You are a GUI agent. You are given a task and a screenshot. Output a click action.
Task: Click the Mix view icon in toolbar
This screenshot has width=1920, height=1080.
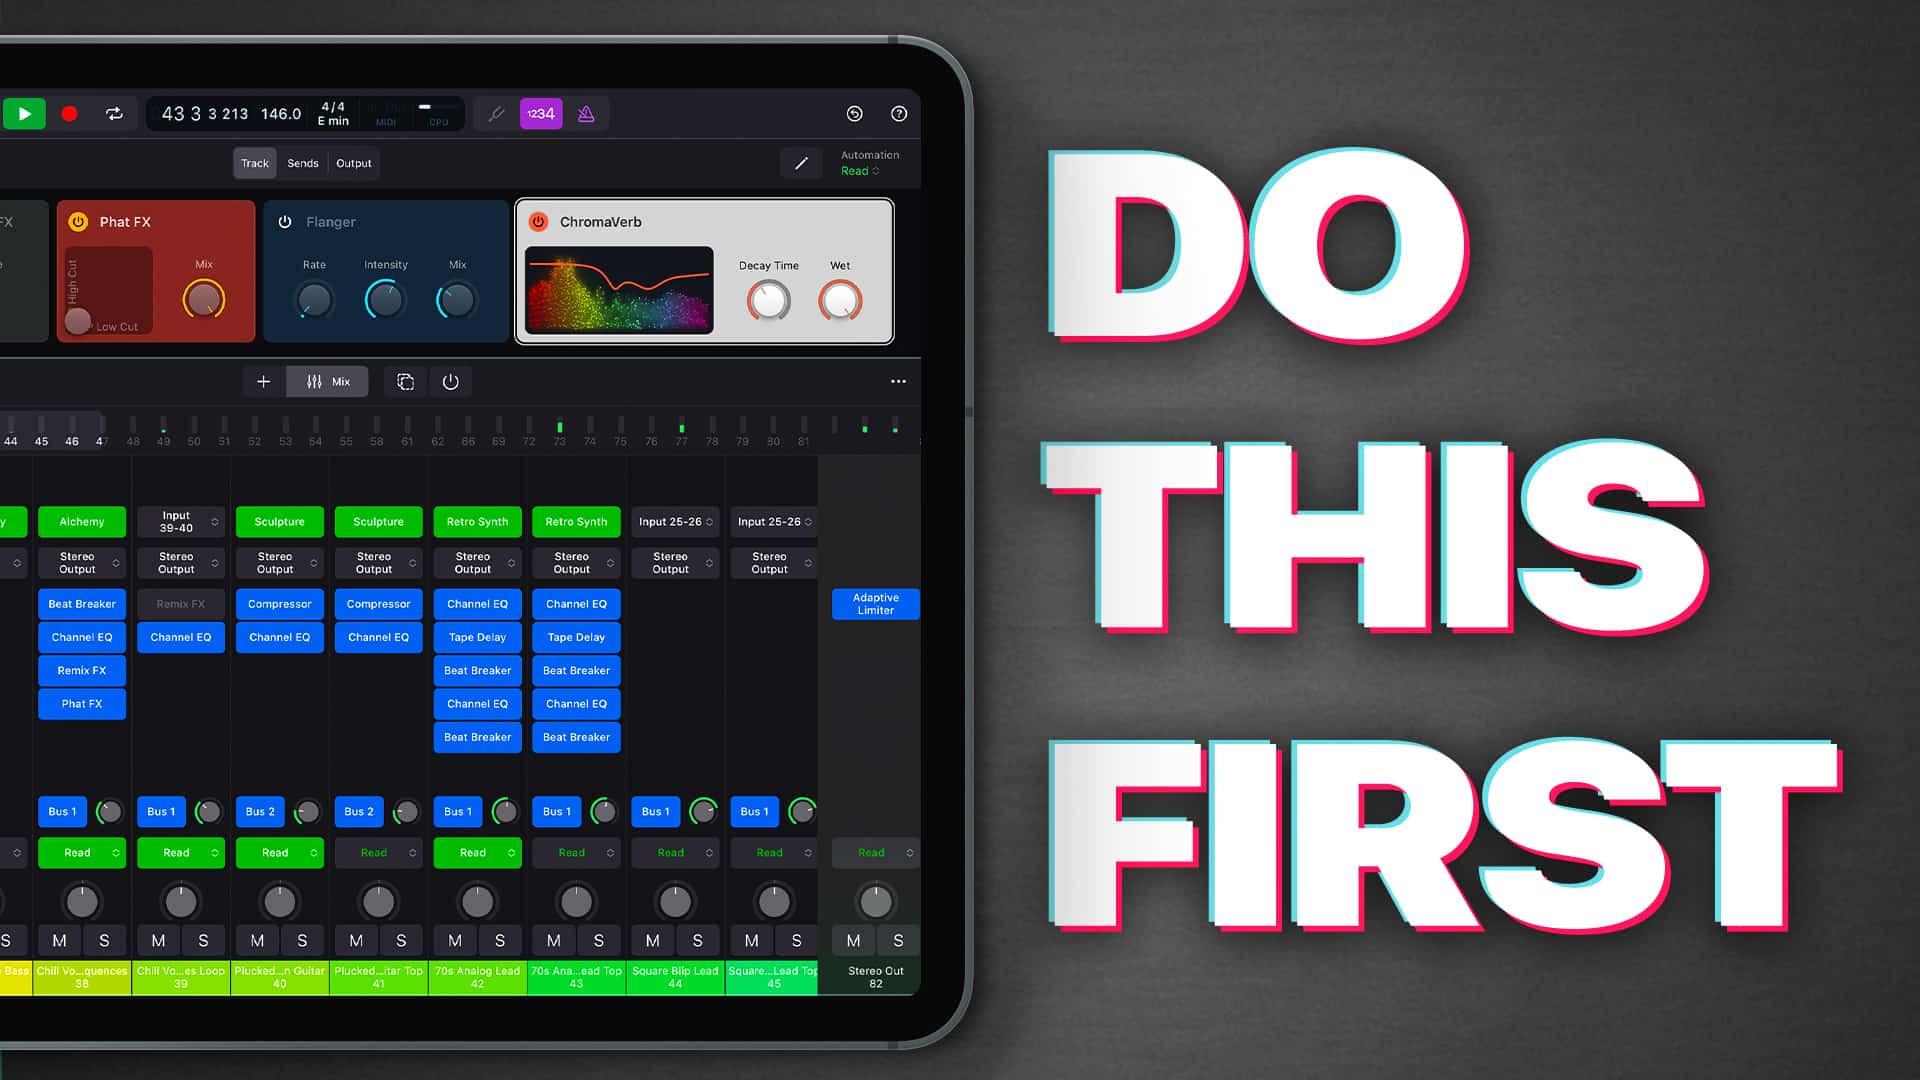click(328, 382)
